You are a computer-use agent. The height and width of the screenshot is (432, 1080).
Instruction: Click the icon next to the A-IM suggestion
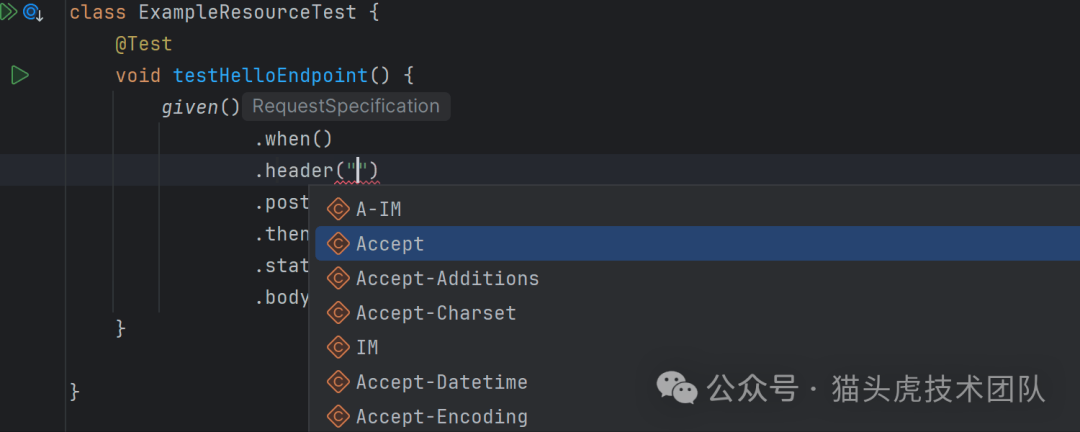[x=338, y=209]
